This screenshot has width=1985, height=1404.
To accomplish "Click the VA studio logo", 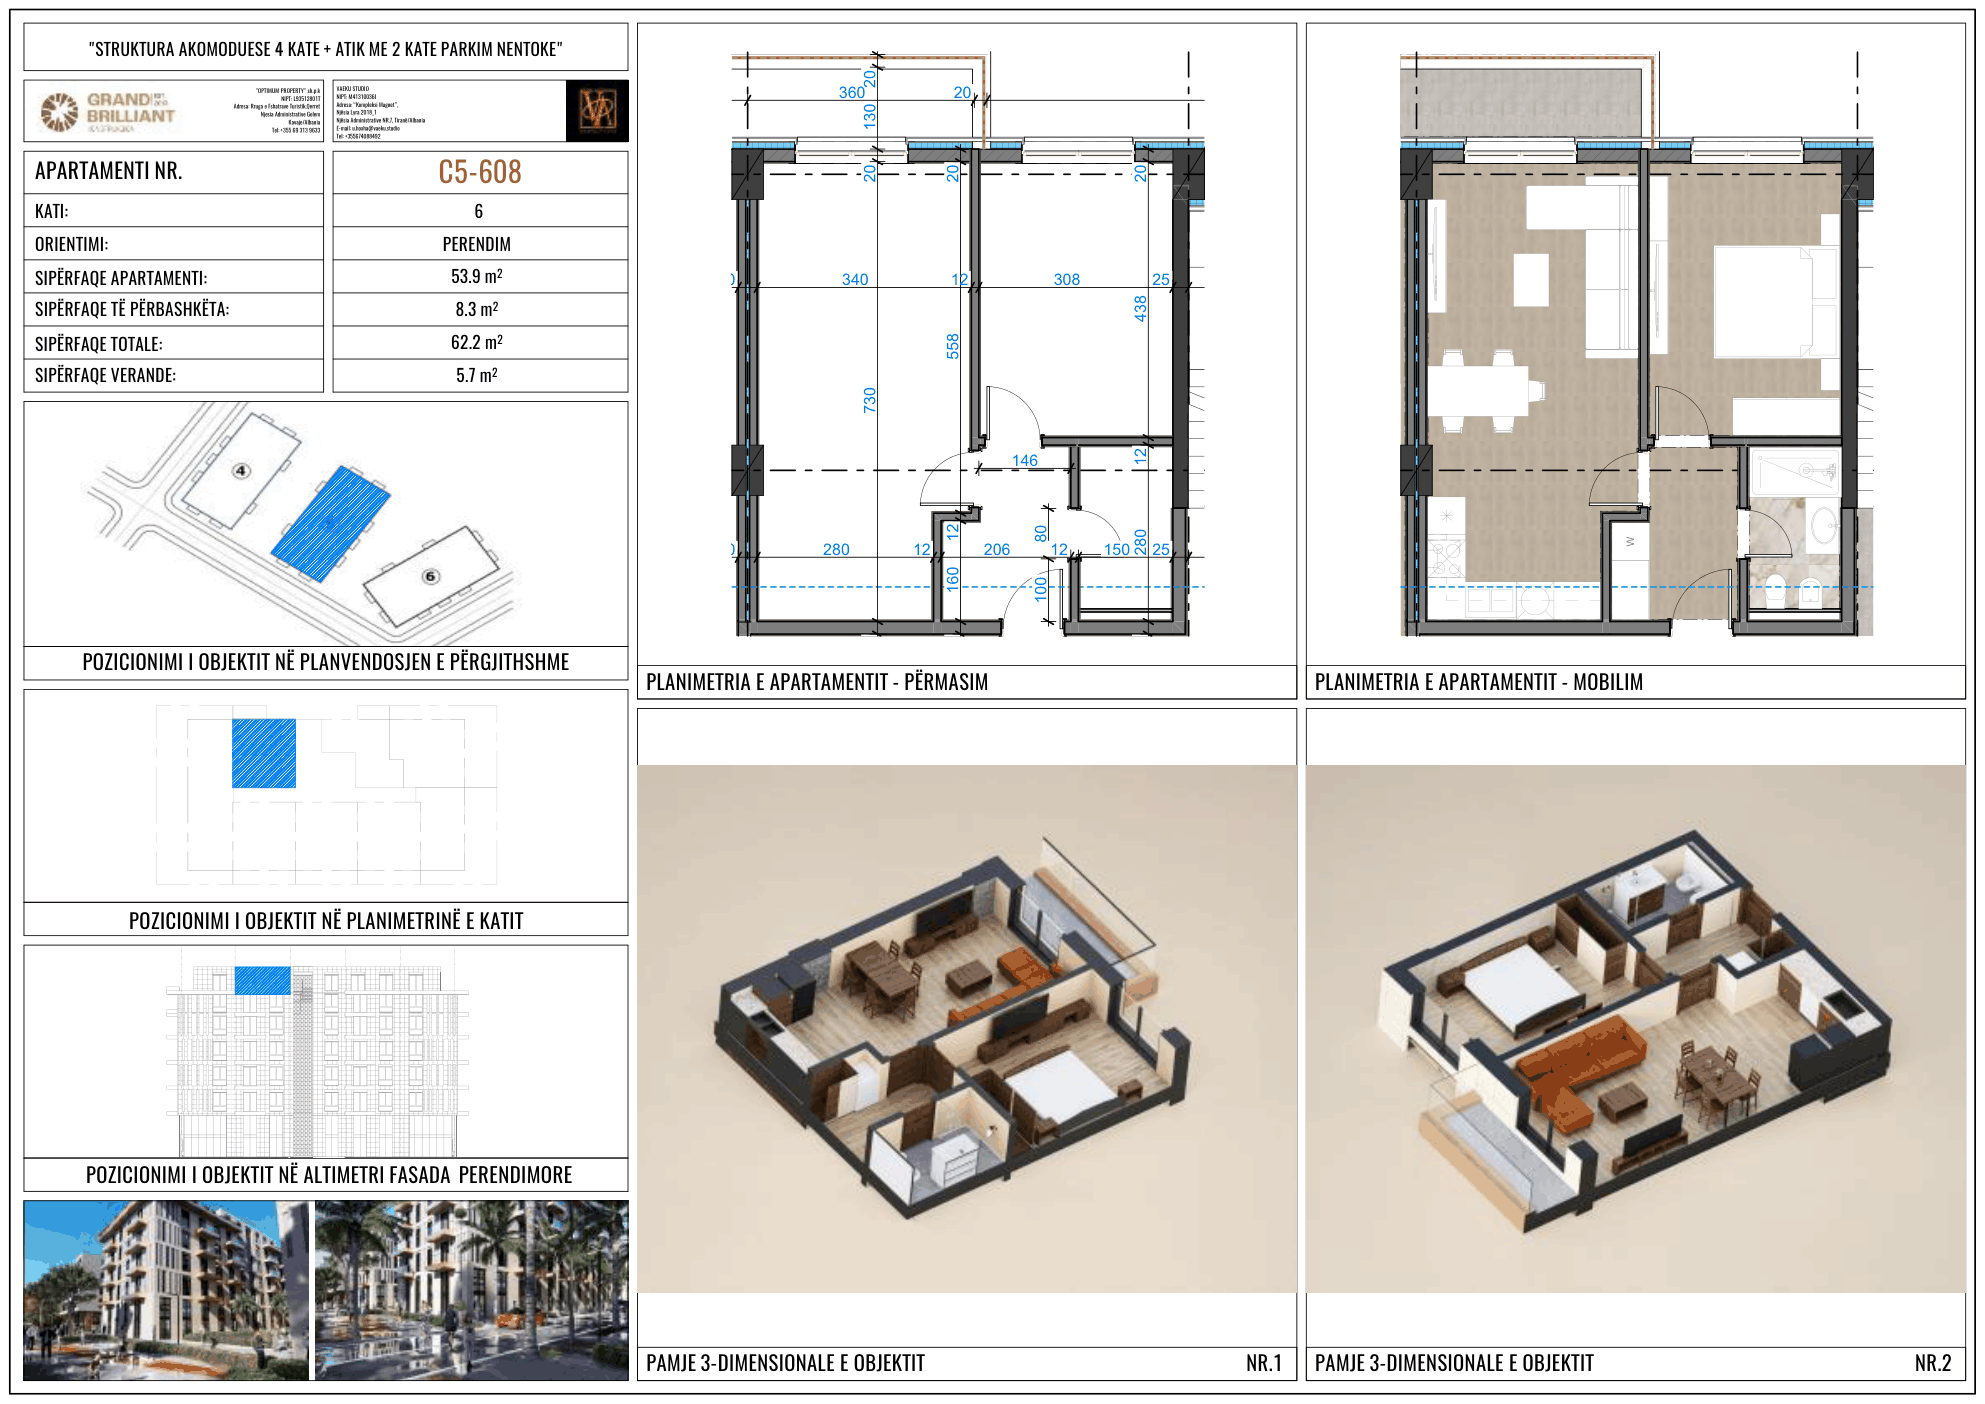I will pos(597,111).
